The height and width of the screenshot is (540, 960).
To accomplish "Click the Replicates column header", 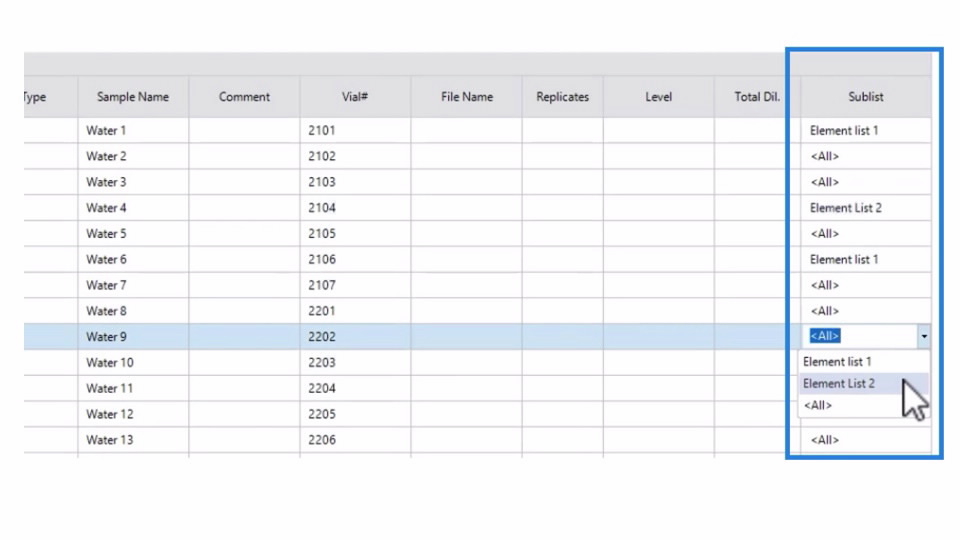I will click(x=562, y=97).
